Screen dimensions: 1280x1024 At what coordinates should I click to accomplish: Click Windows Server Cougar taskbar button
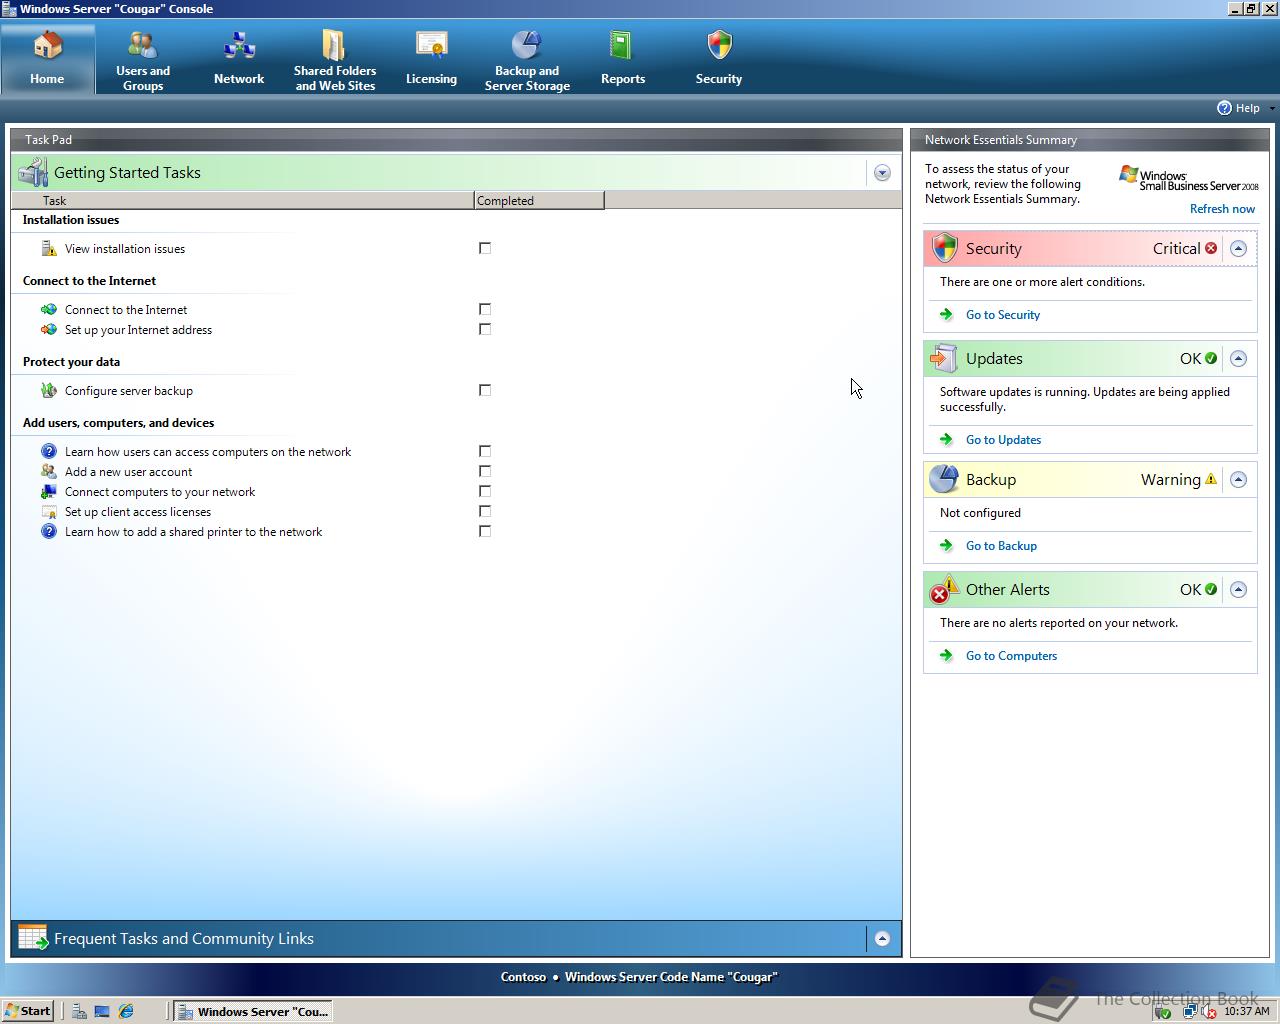tap(253, 1011)
